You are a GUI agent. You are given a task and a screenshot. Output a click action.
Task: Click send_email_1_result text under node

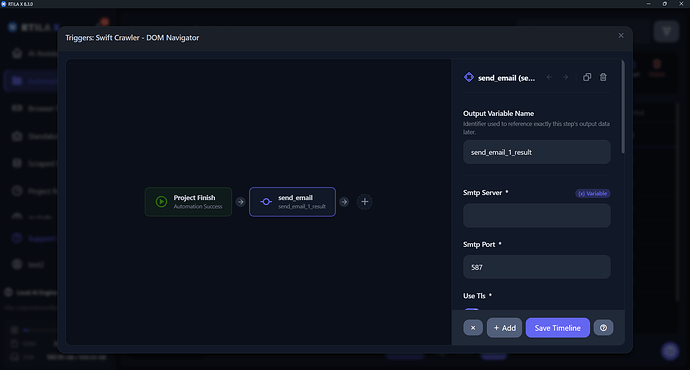302,207
